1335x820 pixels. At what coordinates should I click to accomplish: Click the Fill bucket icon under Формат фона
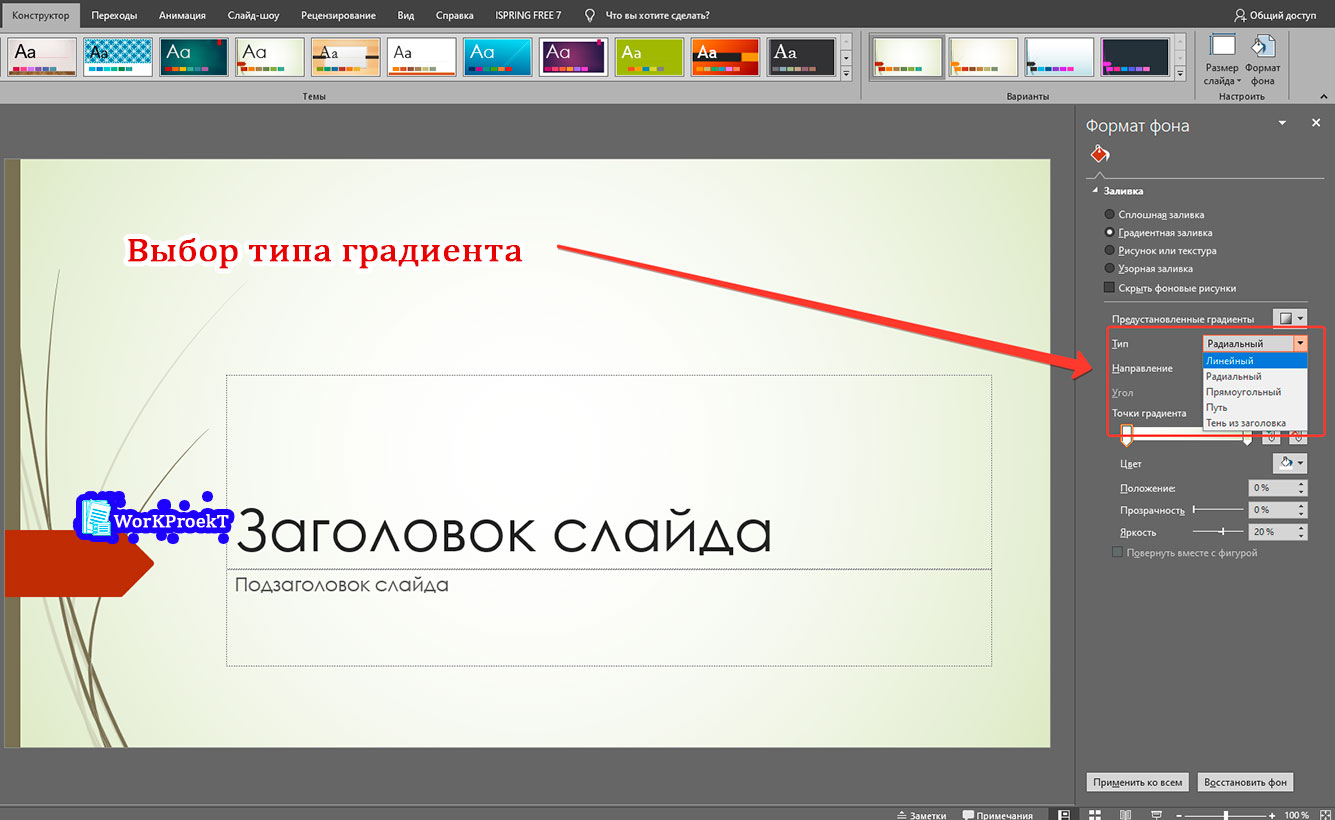tap(1099, 153)
